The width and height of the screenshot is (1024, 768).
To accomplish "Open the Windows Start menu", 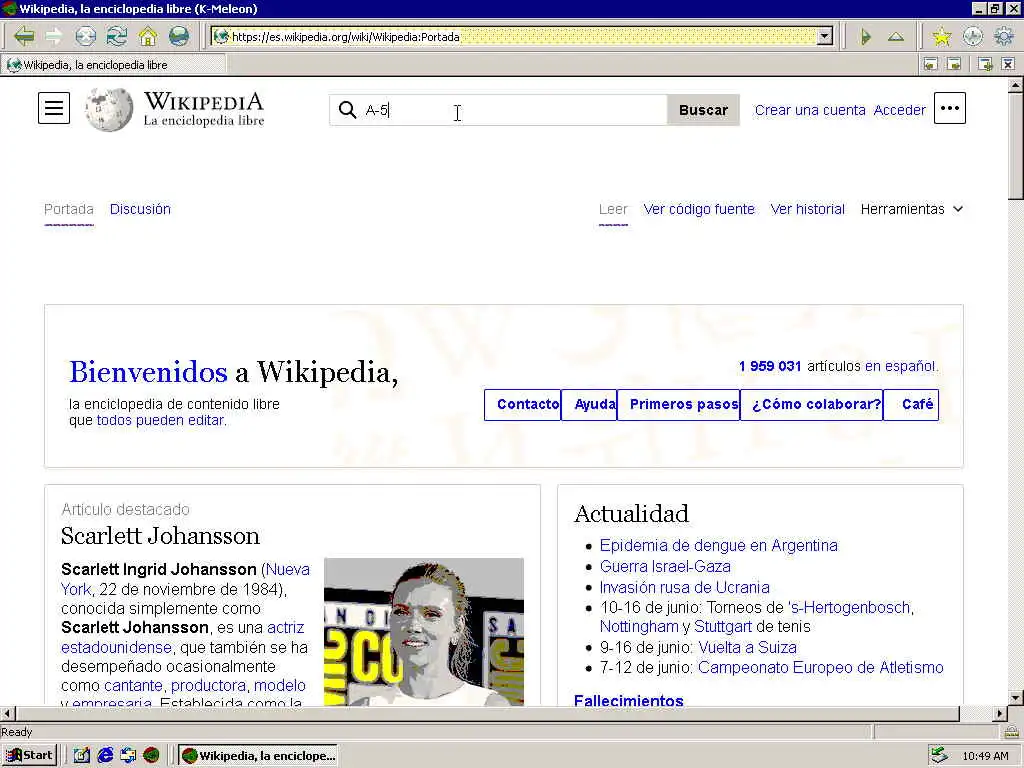I will pos(29,756).
